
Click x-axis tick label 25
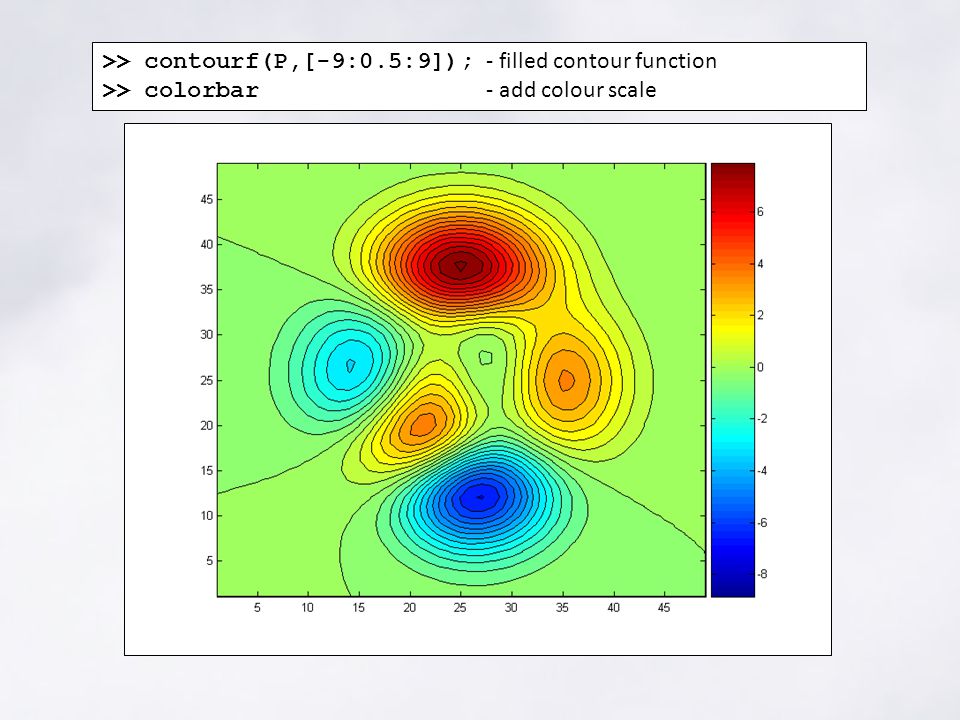pos(460,607)
